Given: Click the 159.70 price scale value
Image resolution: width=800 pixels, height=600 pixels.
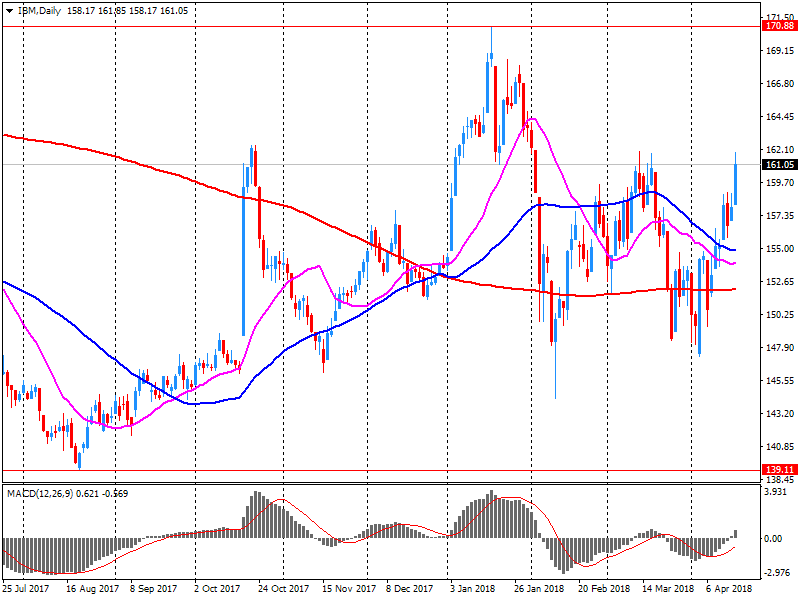Looking at the screenshot, I should click(780, 183).
